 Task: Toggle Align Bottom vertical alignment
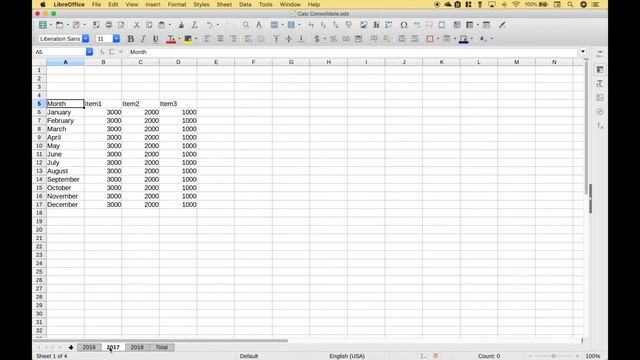(x=301, y=39)
